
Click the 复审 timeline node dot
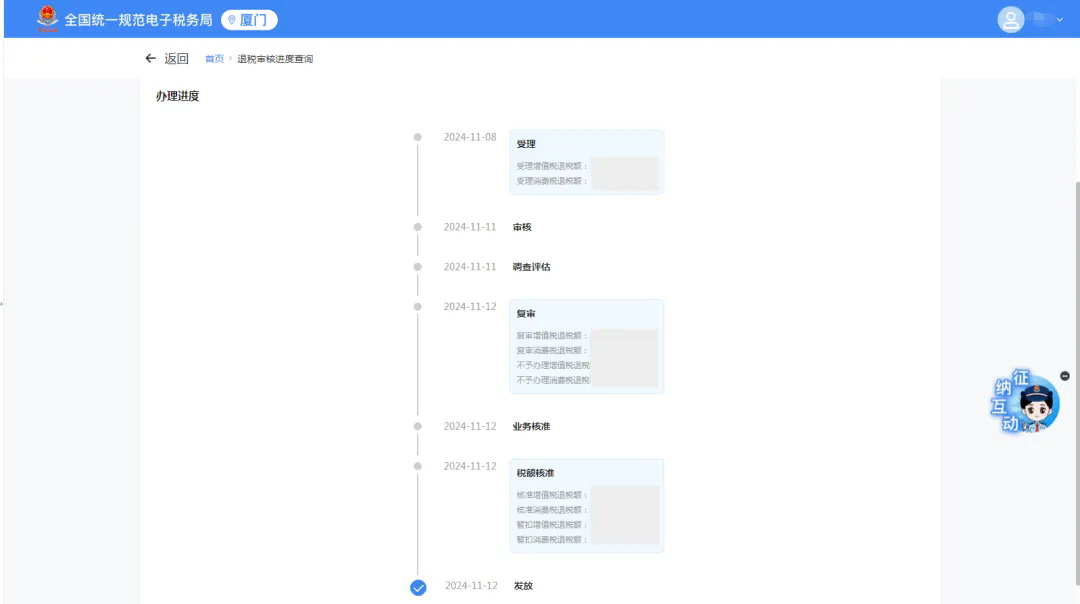(x=418, y=306)
